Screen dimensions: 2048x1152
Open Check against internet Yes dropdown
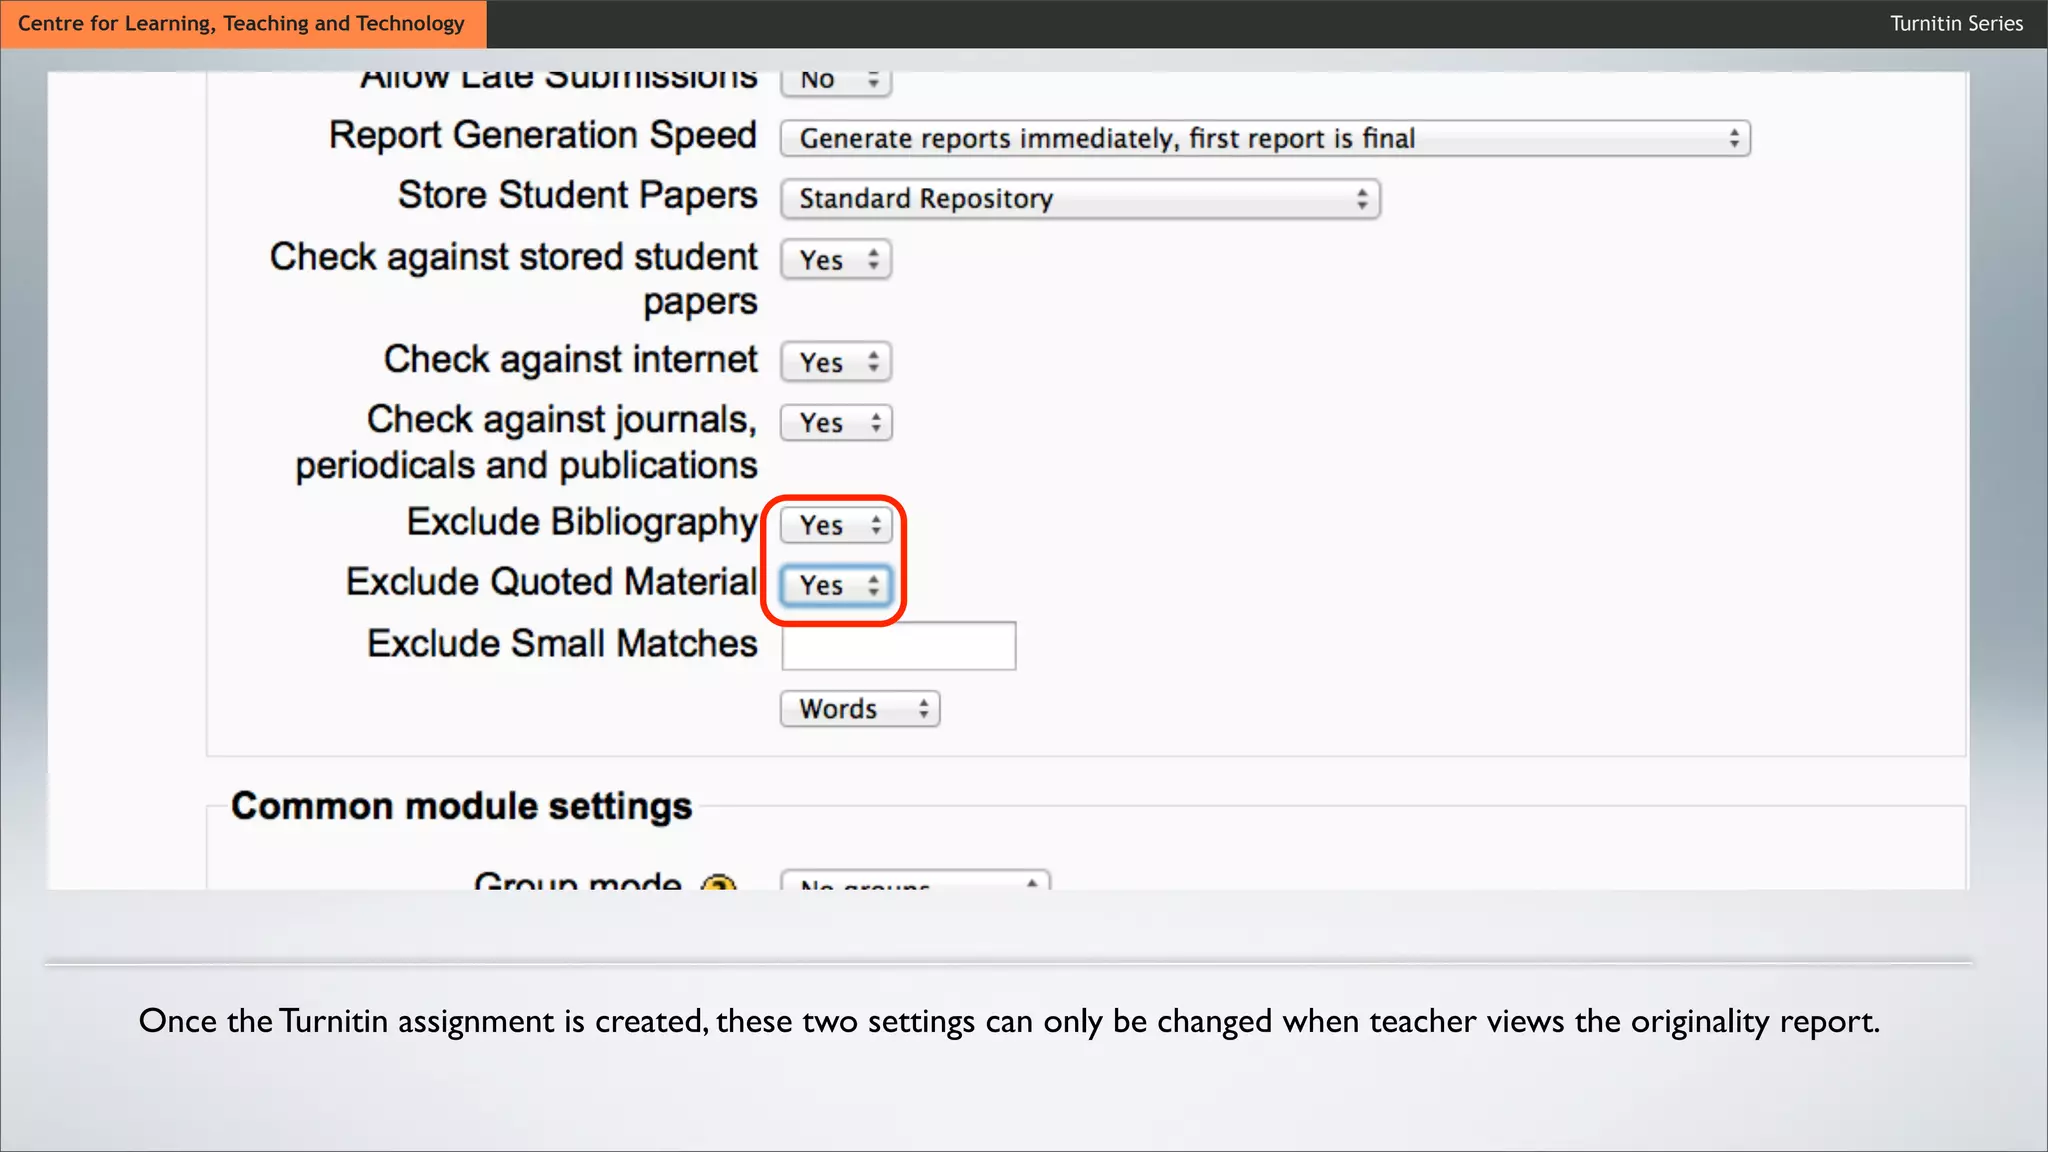(x=836, y=362)
